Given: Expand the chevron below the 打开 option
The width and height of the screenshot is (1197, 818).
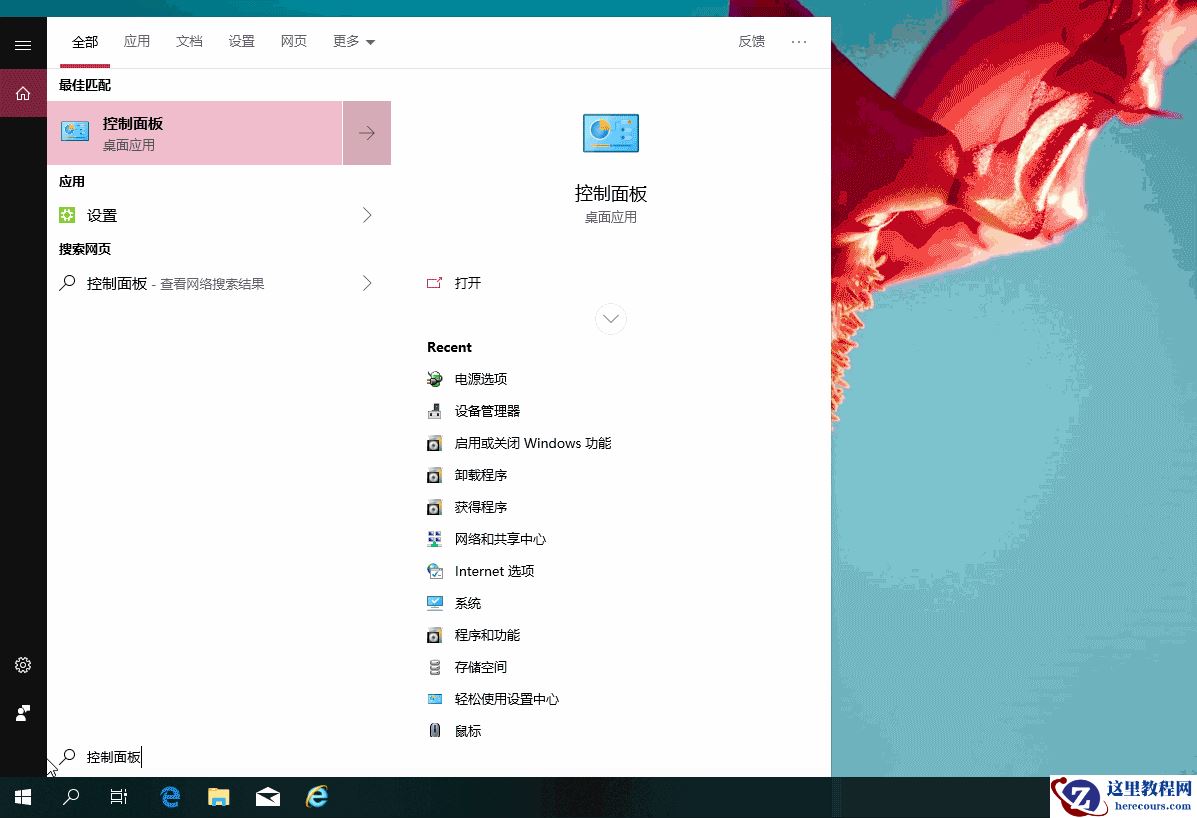Looking at the screenshot, I should pos(610,318).
